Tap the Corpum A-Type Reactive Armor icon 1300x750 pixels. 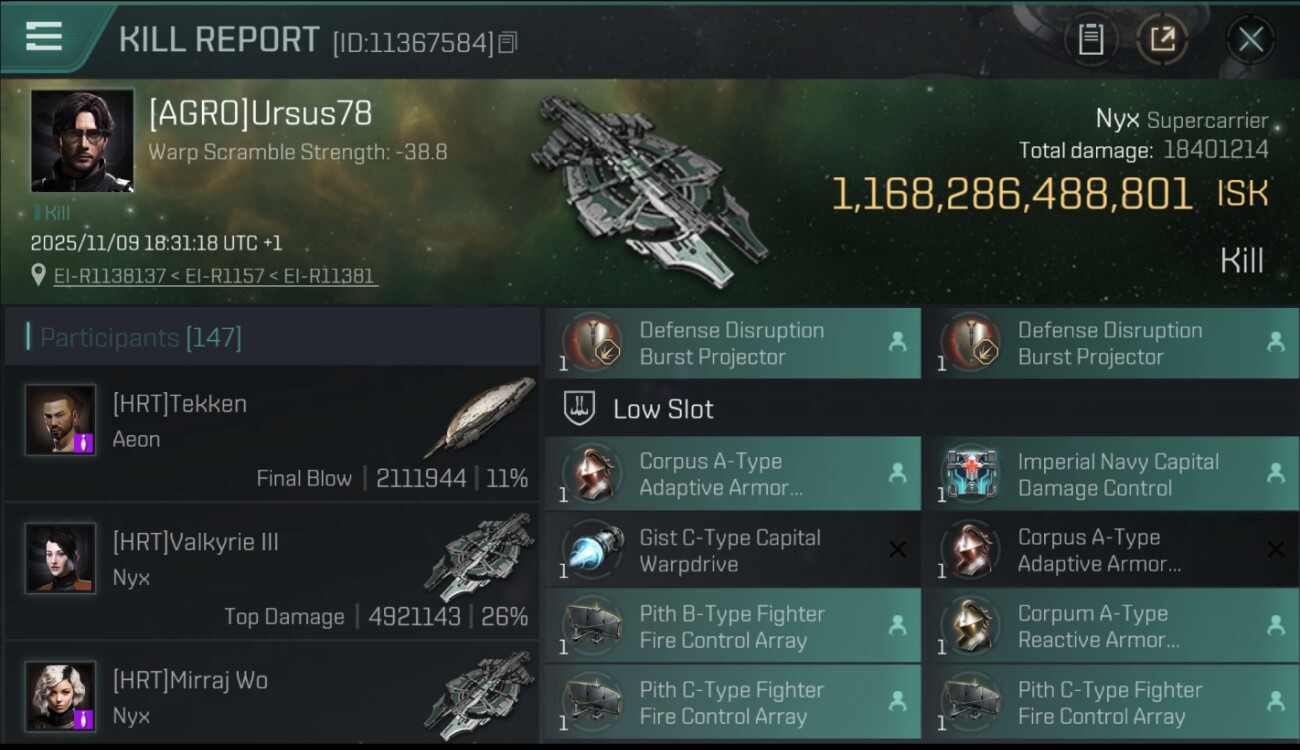[x=971, y=627]
